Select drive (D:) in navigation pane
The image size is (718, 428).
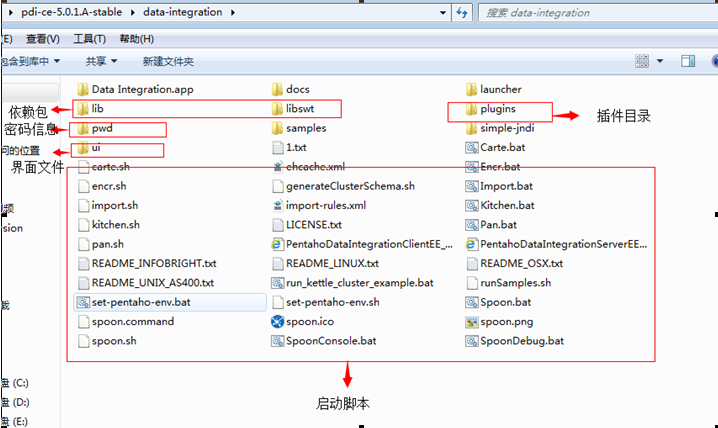pyautogui.click(x=15, y=402)
